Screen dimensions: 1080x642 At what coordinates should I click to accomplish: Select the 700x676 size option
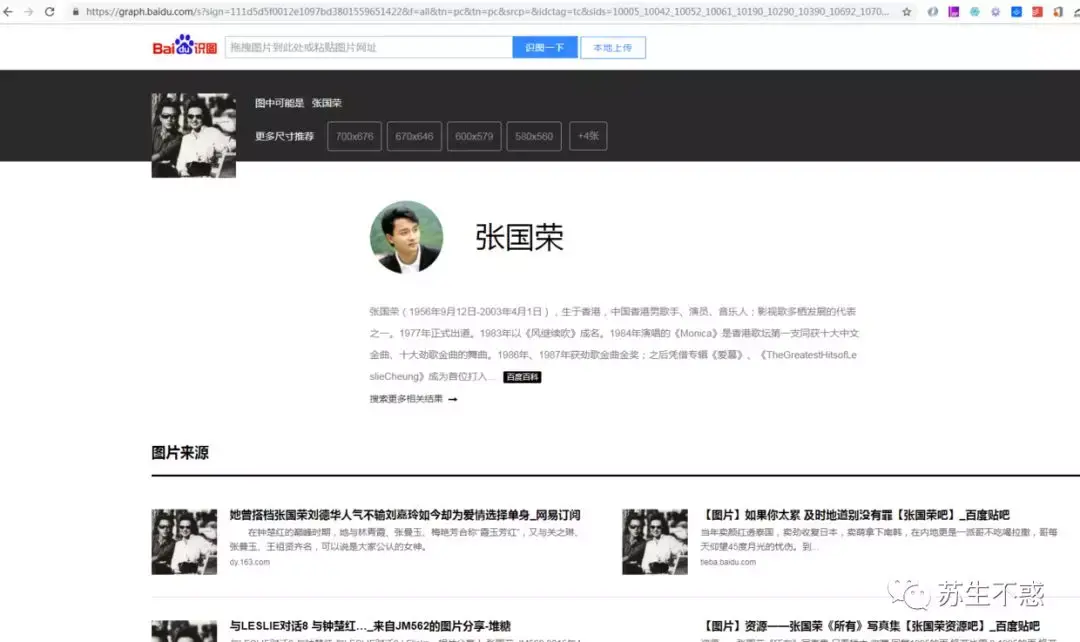pyautogui.click(x=354, y=136)
